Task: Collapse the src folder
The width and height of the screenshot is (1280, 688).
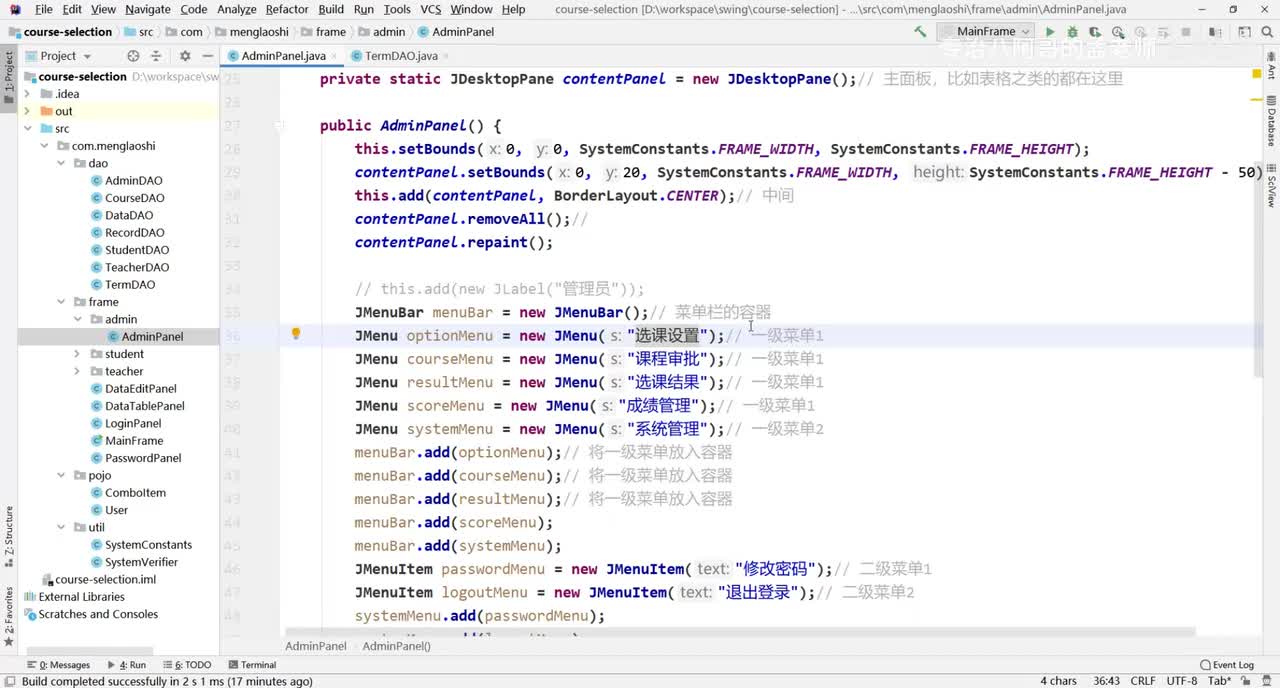Action: [x=28, y=129]
